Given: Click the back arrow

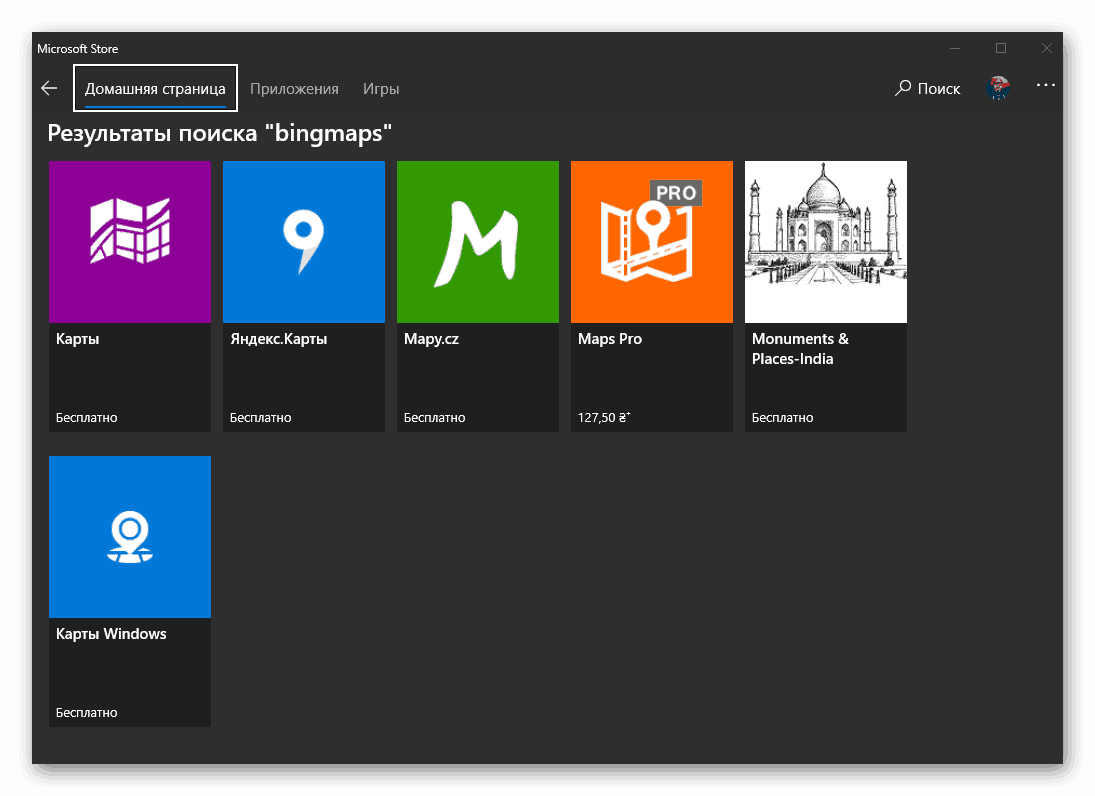Looking at the screenshot, I should pyautogui.click(x=49, y=88).
